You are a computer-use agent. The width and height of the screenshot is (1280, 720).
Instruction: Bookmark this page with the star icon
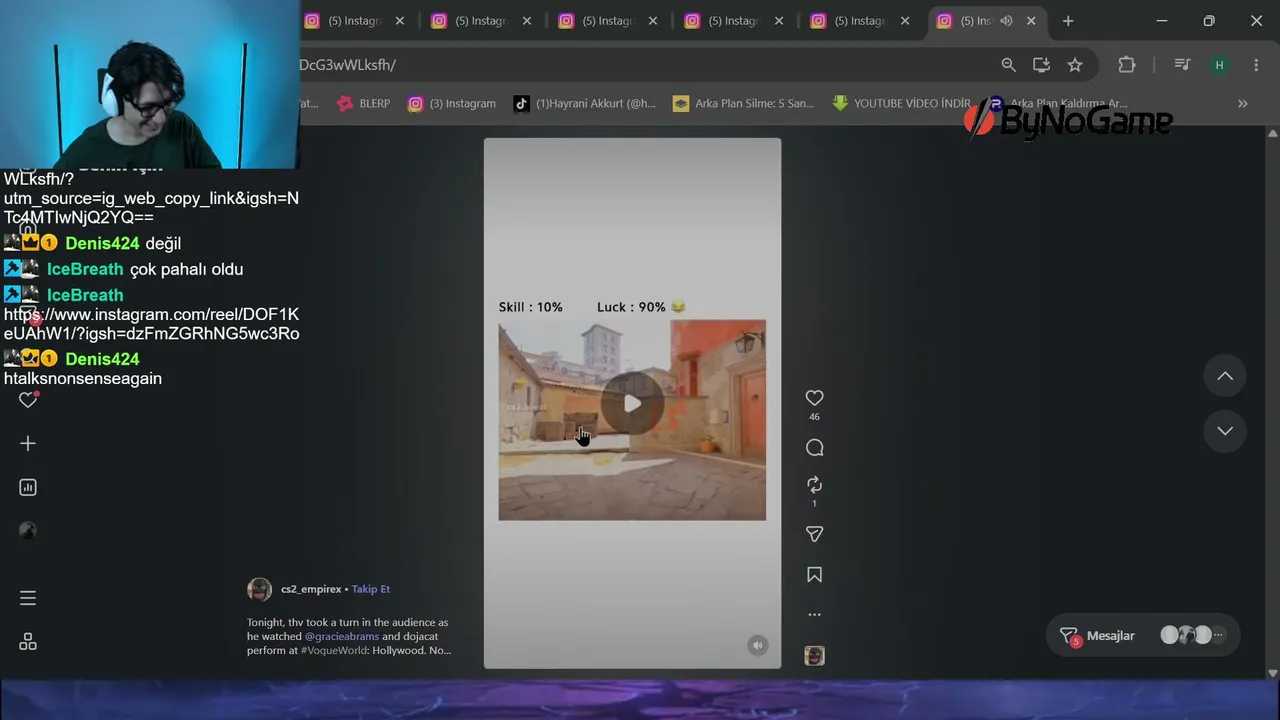click(1075, 65)
